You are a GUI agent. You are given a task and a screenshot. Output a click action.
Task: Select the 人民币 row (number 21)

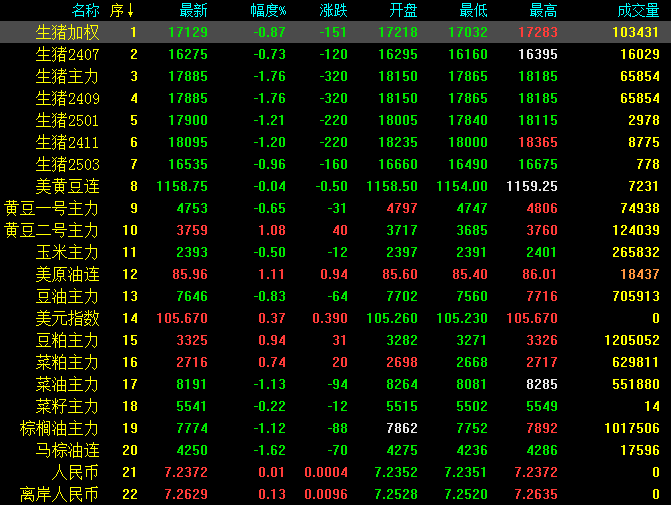point(75,472)
